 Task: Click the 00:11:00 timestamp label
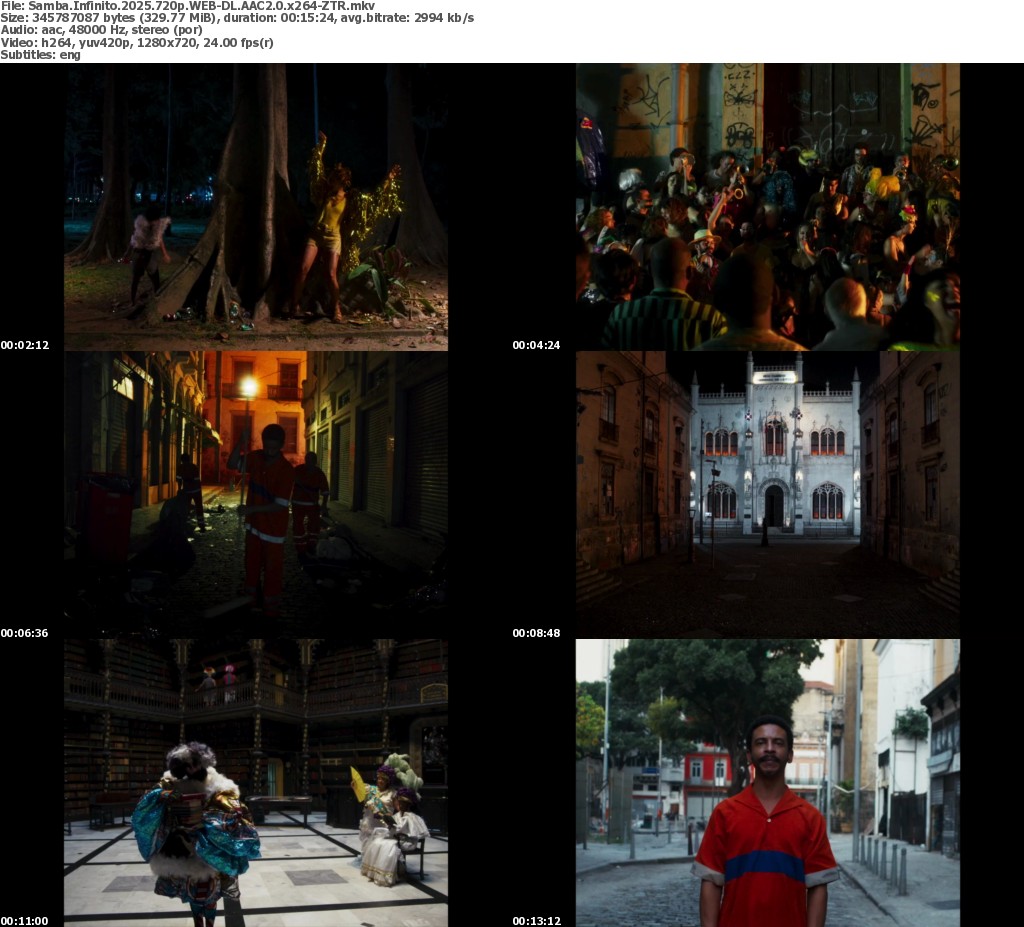pos(25,921)
